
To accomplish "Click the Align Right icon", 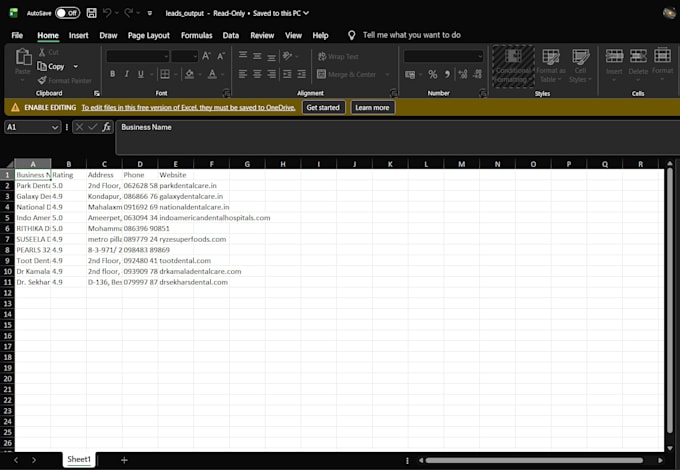I will (x=271, y=74).
